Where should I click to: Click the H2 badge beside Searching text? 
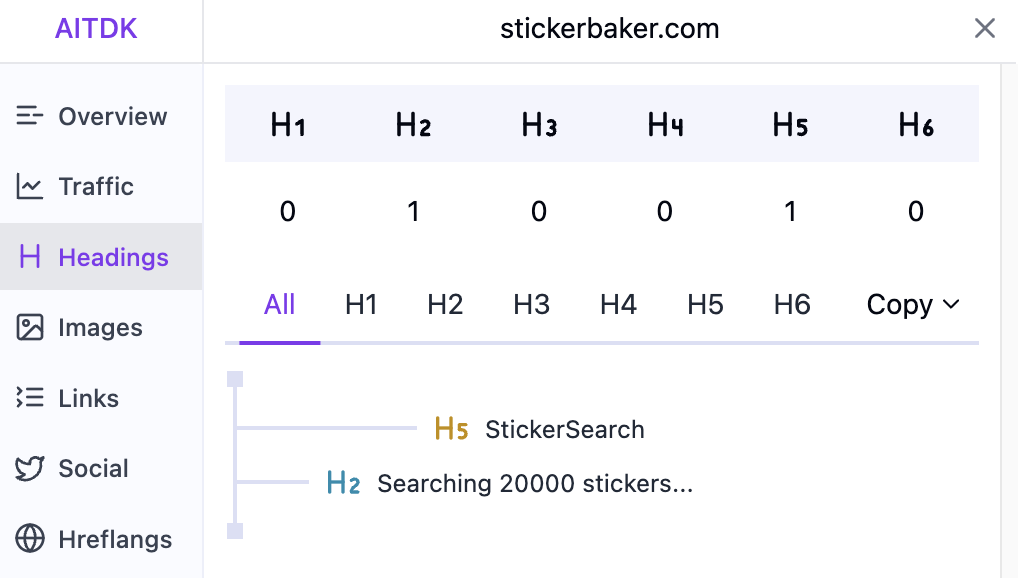coord(343,484)
